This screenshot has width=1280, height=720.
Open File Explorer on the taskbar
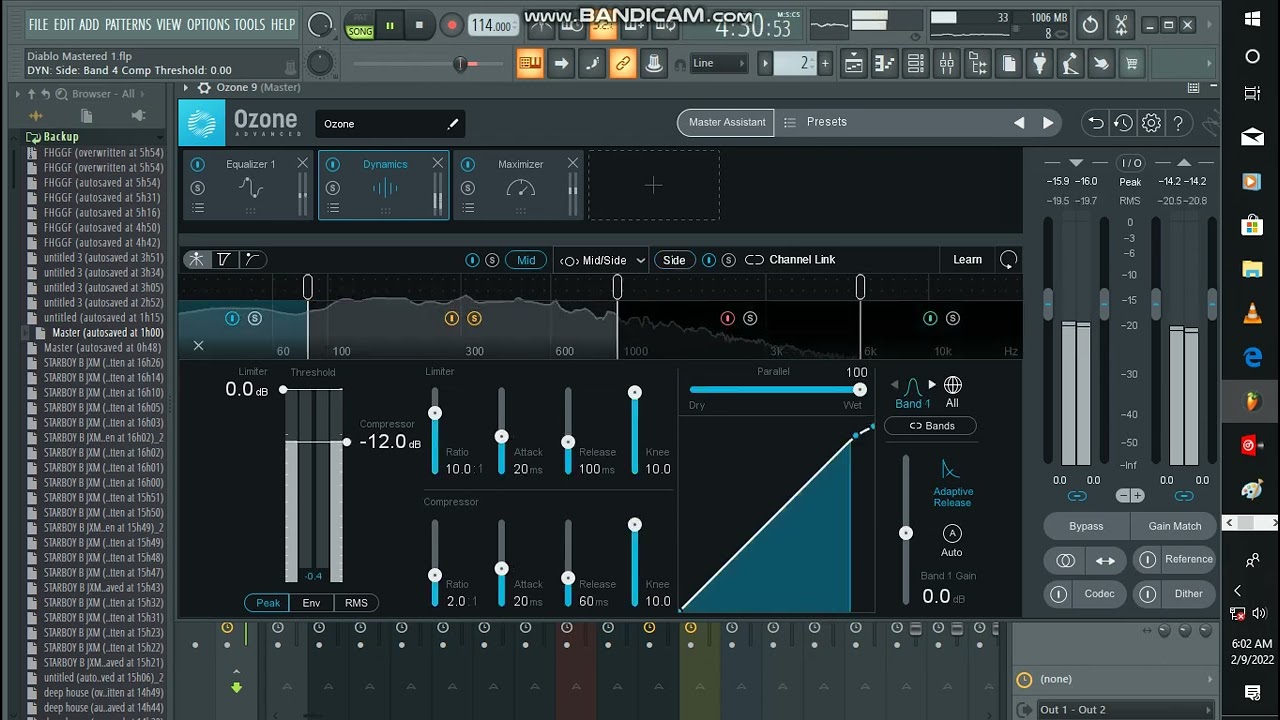pyautogui.click(x=1252, y=269)
